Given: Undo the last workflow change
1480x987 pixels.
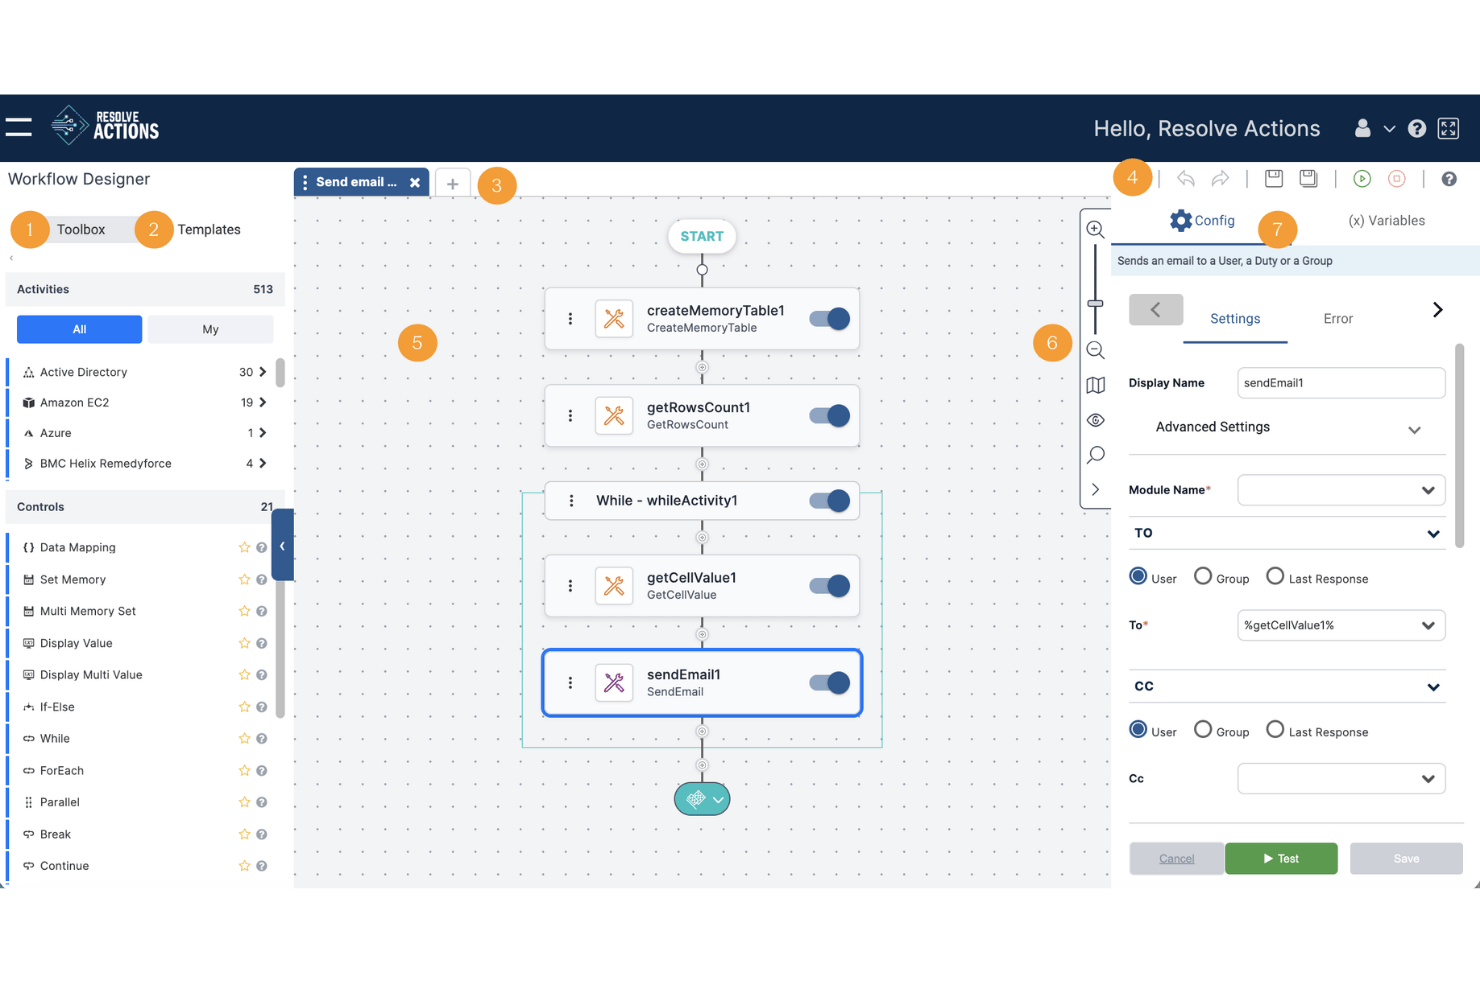Looking at the screenshot, I should [x=1186, y=179].
